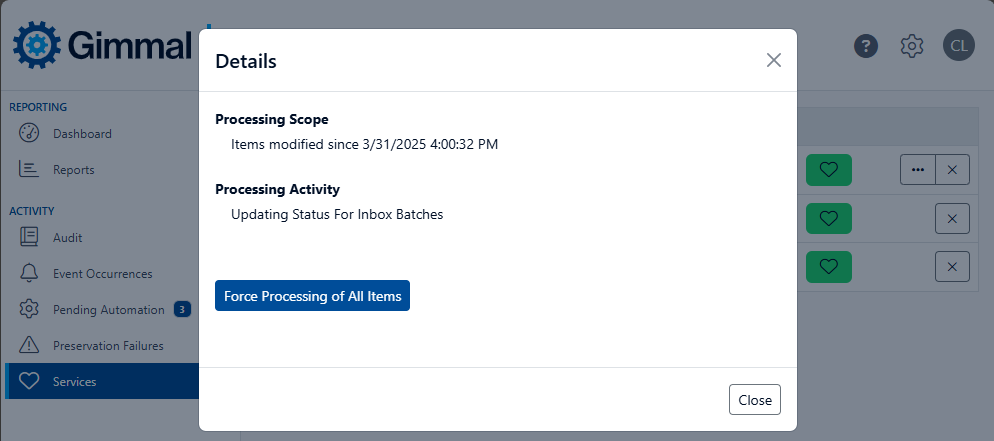
Task: Open Reports from the Reporting section
Action: (73, 170)
